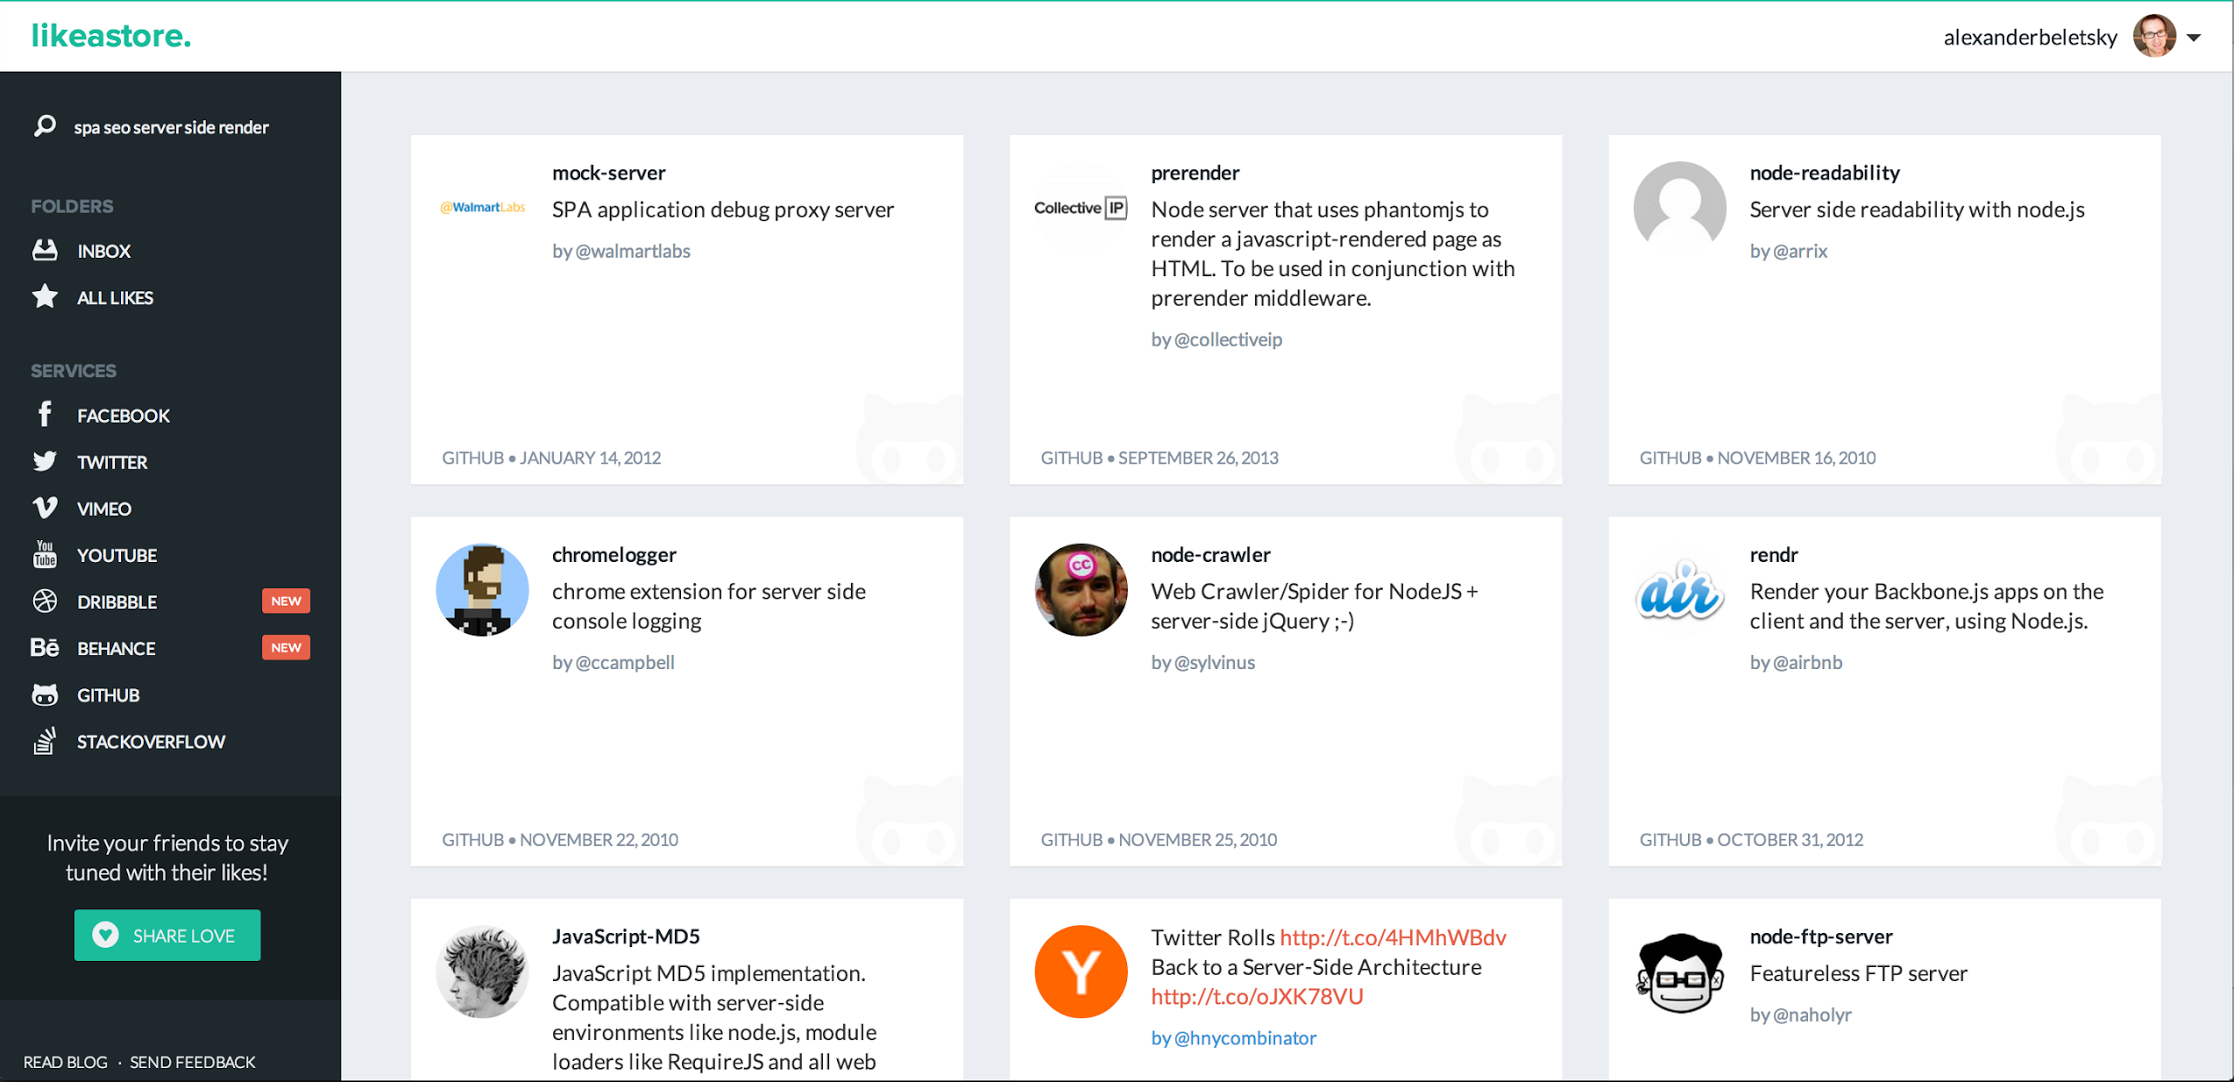The image size is (2234, 1082).
Task: Click the GitHub octocat icon in the sidebar
Action: [x=44, y=695]
